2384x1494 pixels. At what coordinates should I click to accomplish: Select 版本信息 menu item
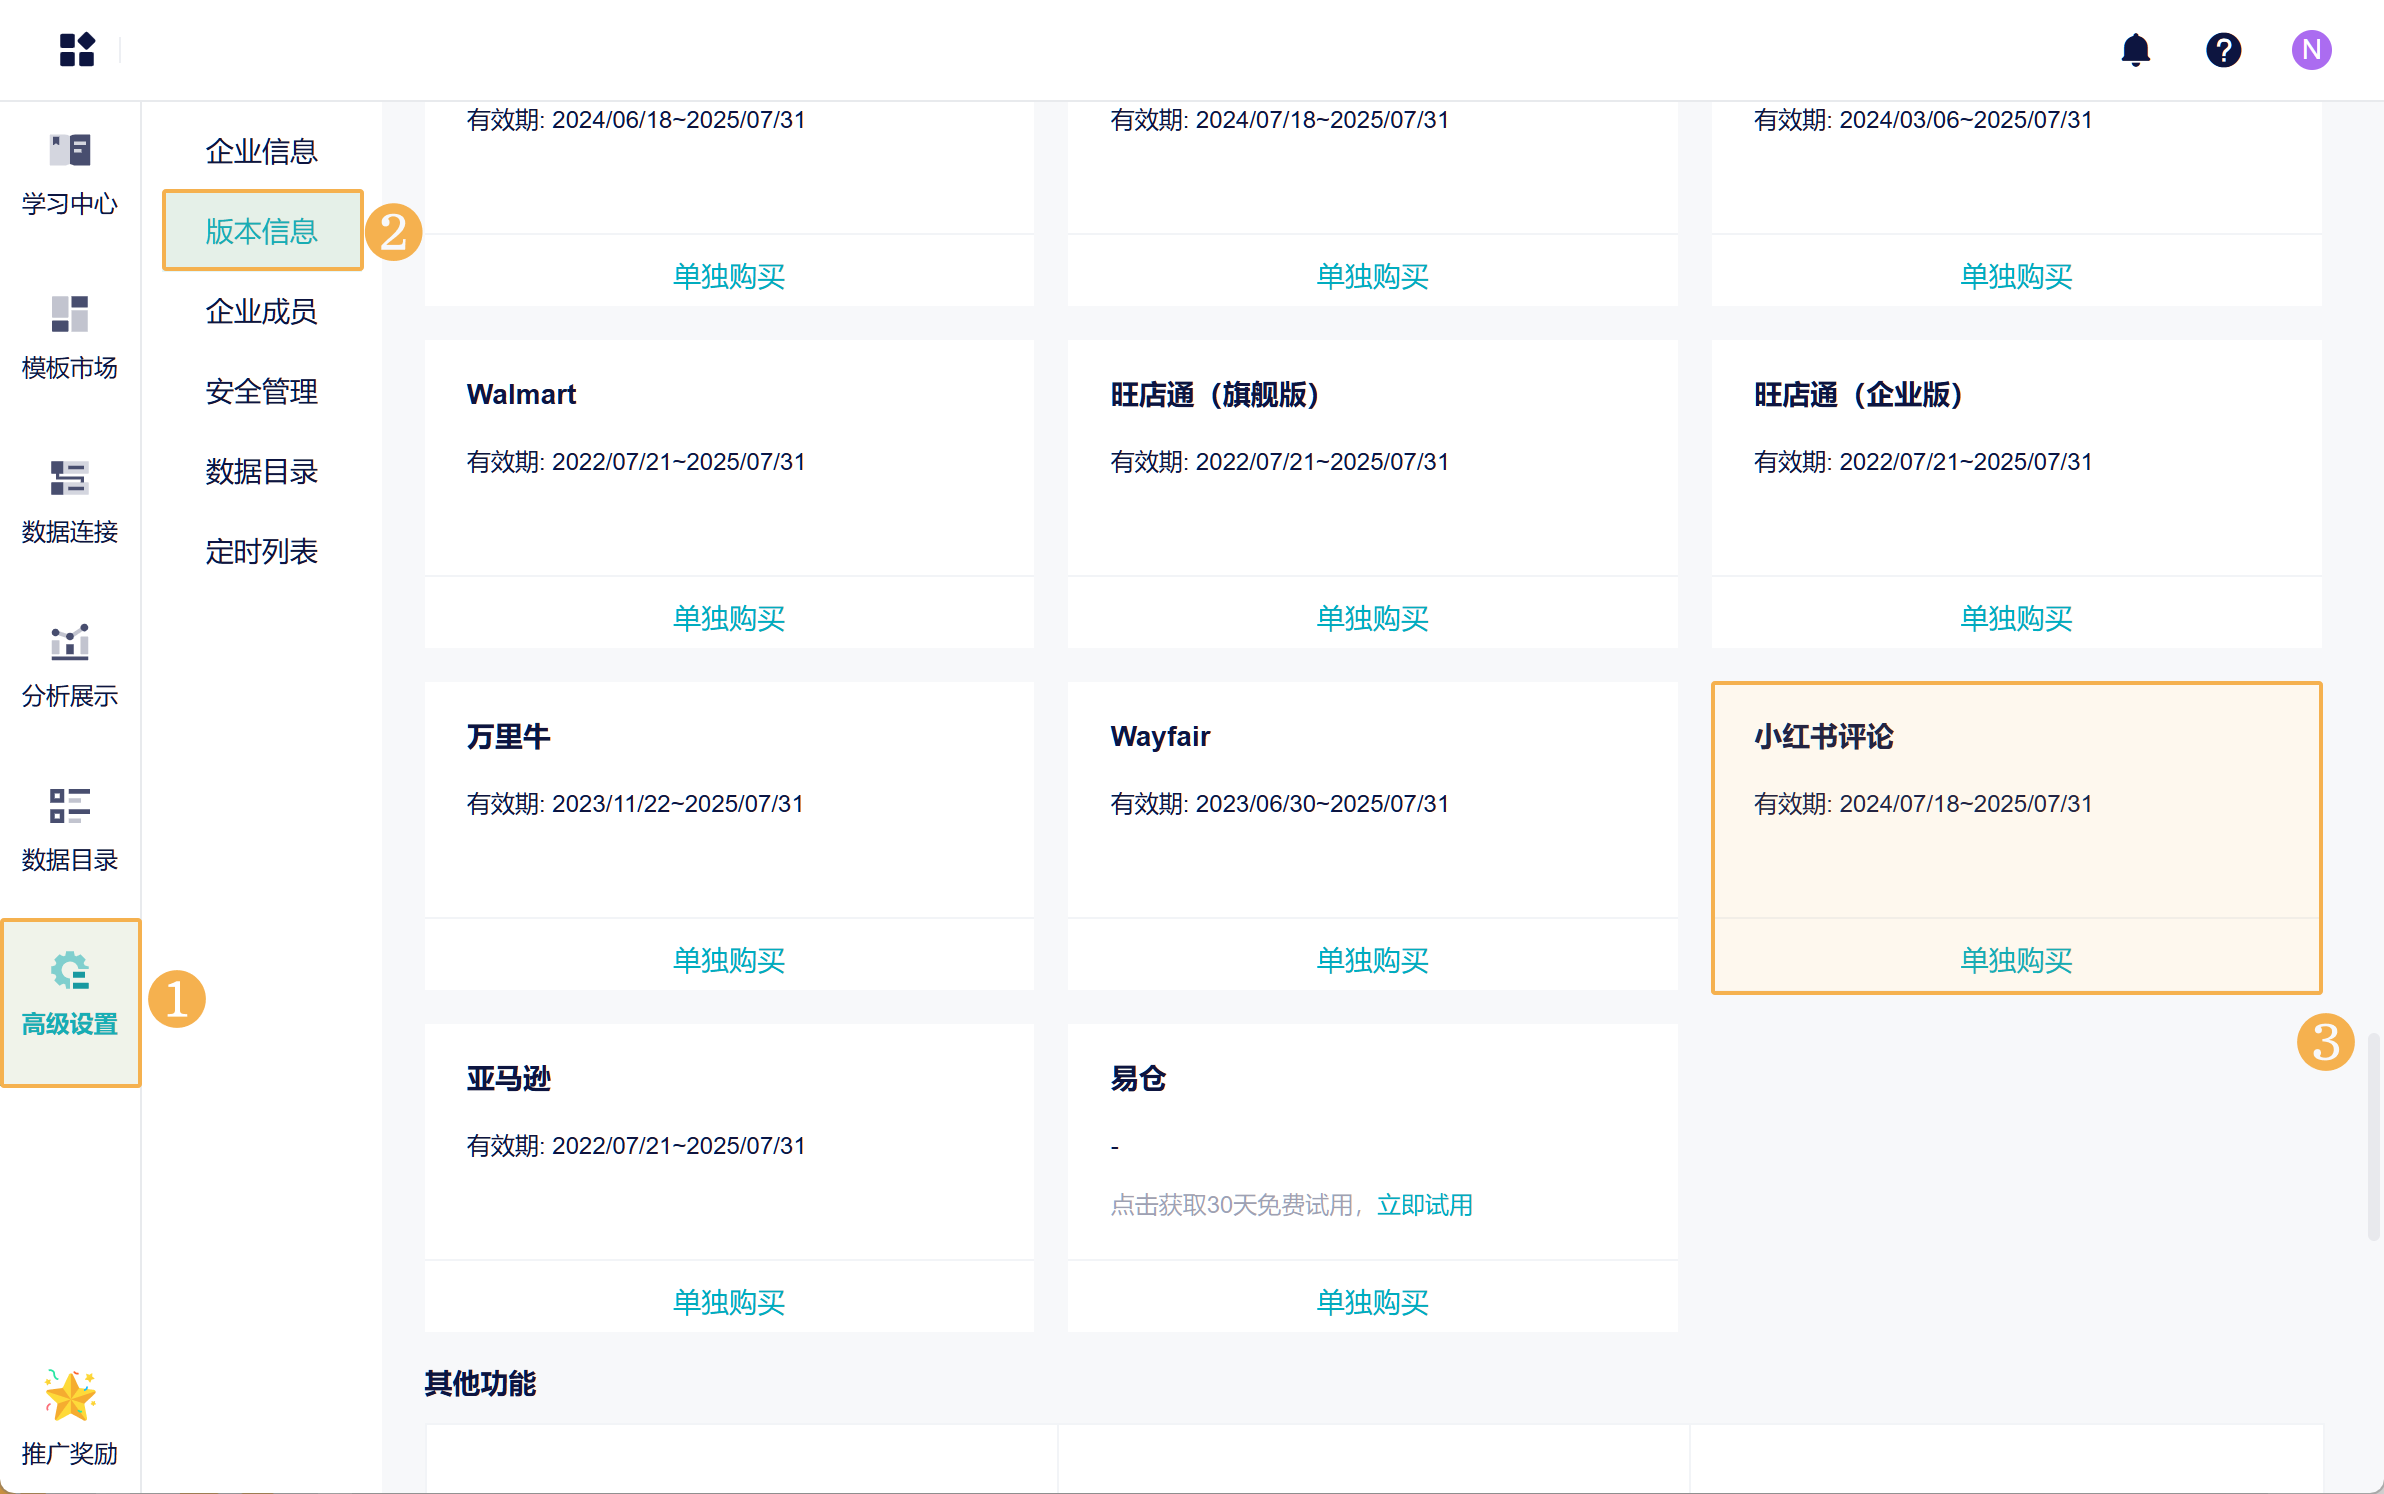coord(261,231)
